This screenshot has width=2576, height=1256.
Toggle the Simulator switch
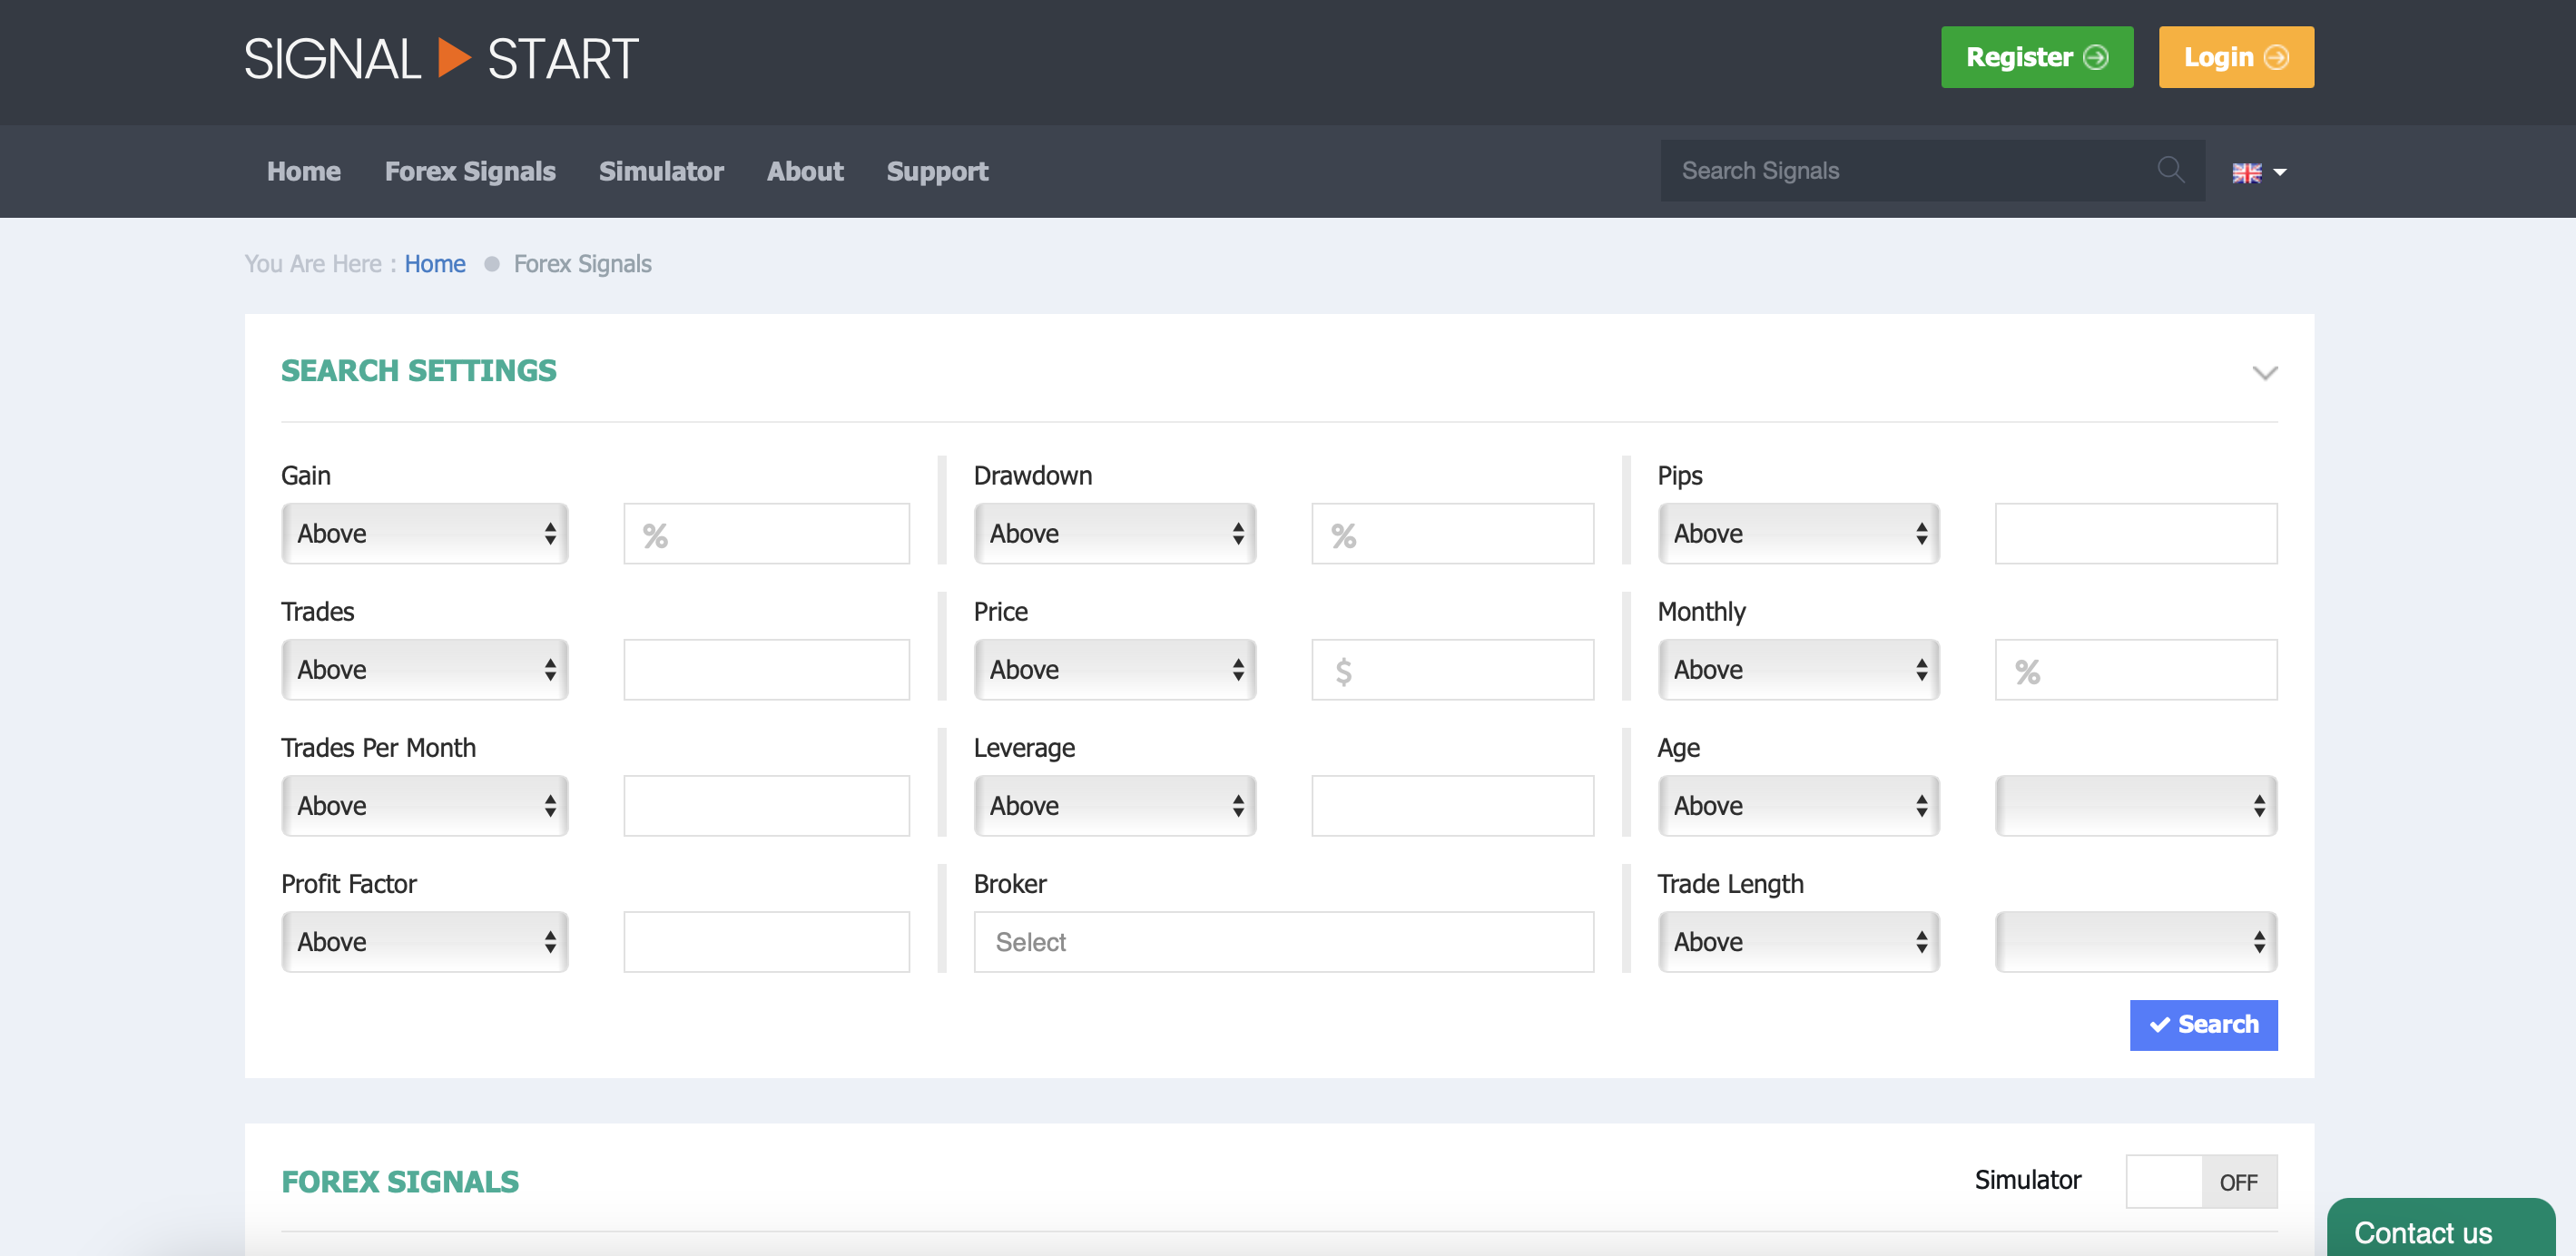pos(2200,1181)
